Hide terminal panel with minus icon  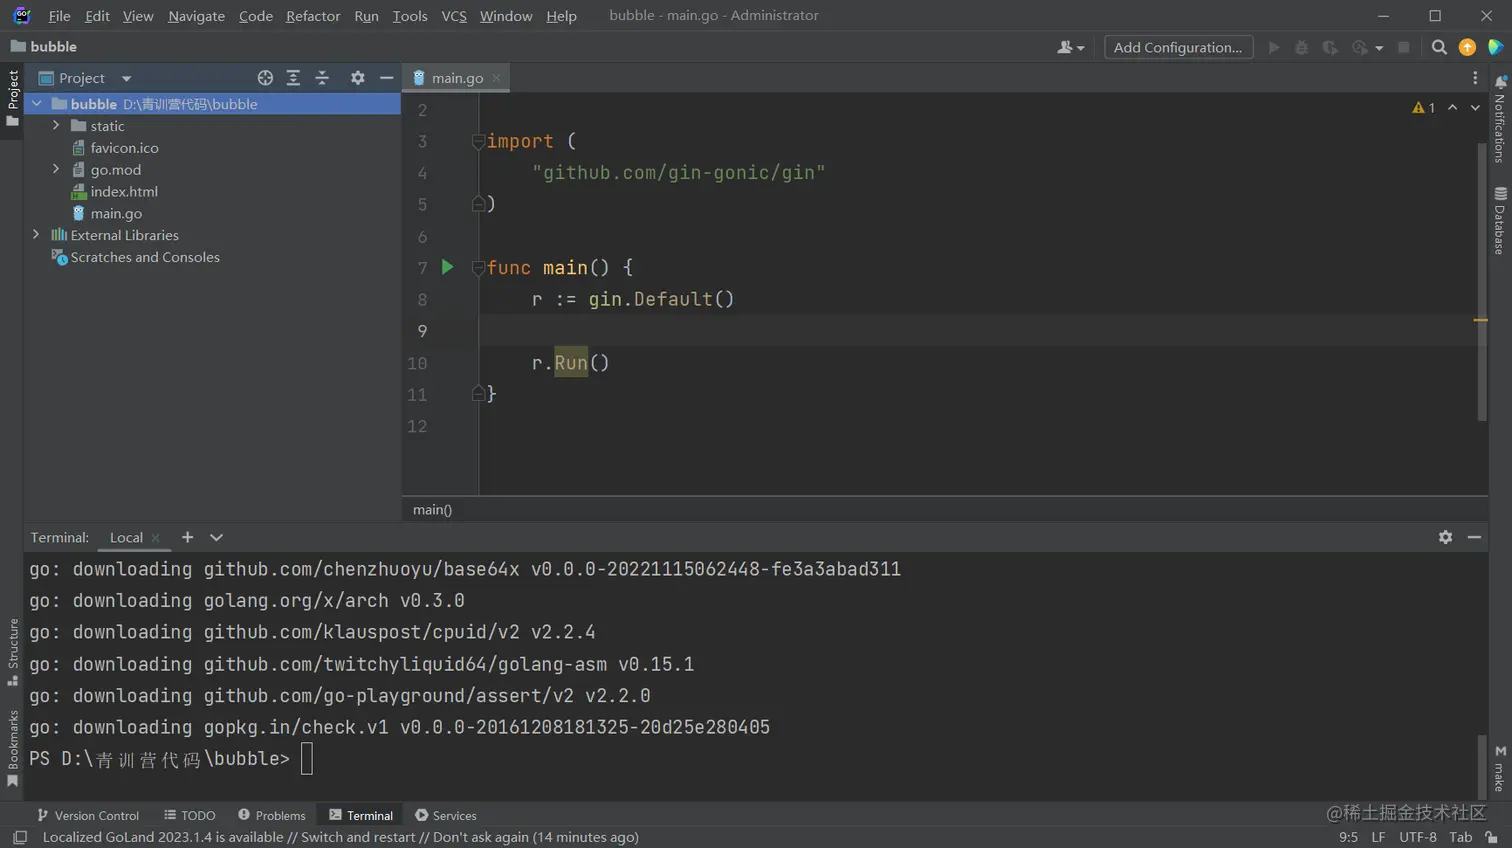[x=1474, y=537]
